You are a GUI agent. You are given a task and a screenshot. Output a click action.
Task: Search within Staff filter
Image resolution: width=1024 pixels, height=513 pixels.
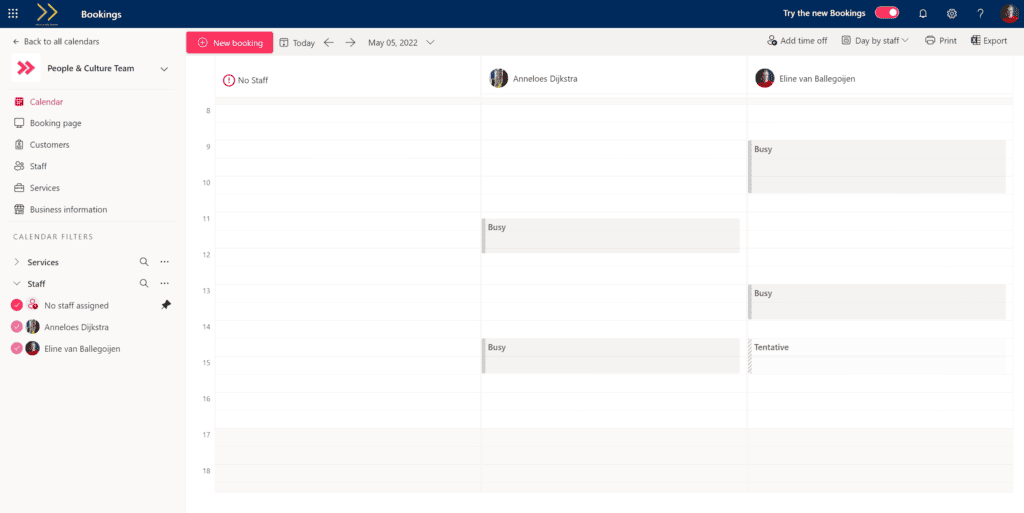(x=144, y=283)
